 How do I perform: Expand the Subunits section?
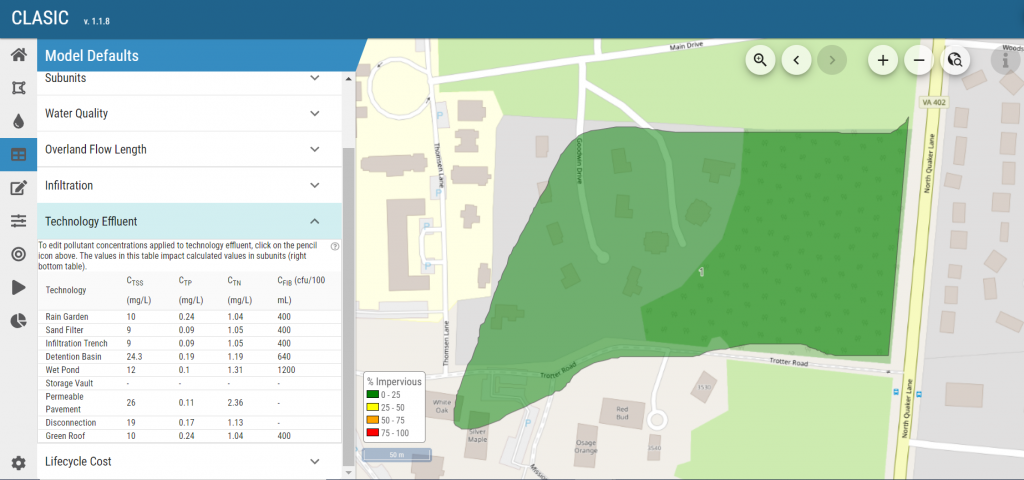coord(190,78)
